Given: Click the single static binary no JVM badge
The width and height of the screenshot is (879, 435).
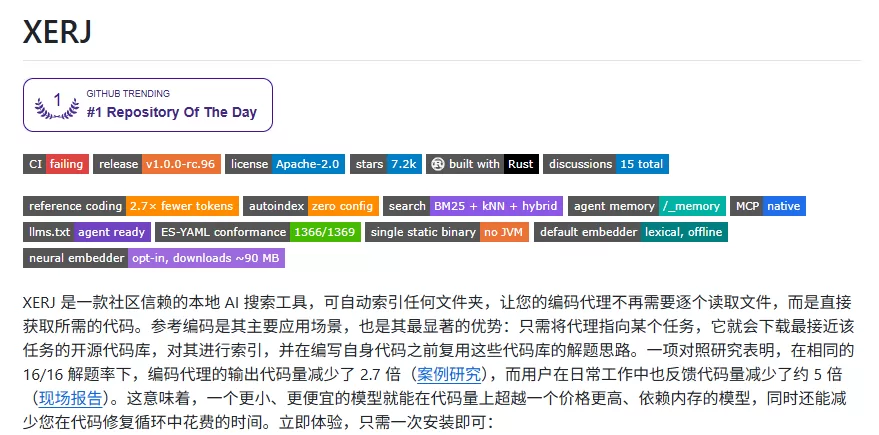Looking at the screenshot, I should click(x=447, y=232).
